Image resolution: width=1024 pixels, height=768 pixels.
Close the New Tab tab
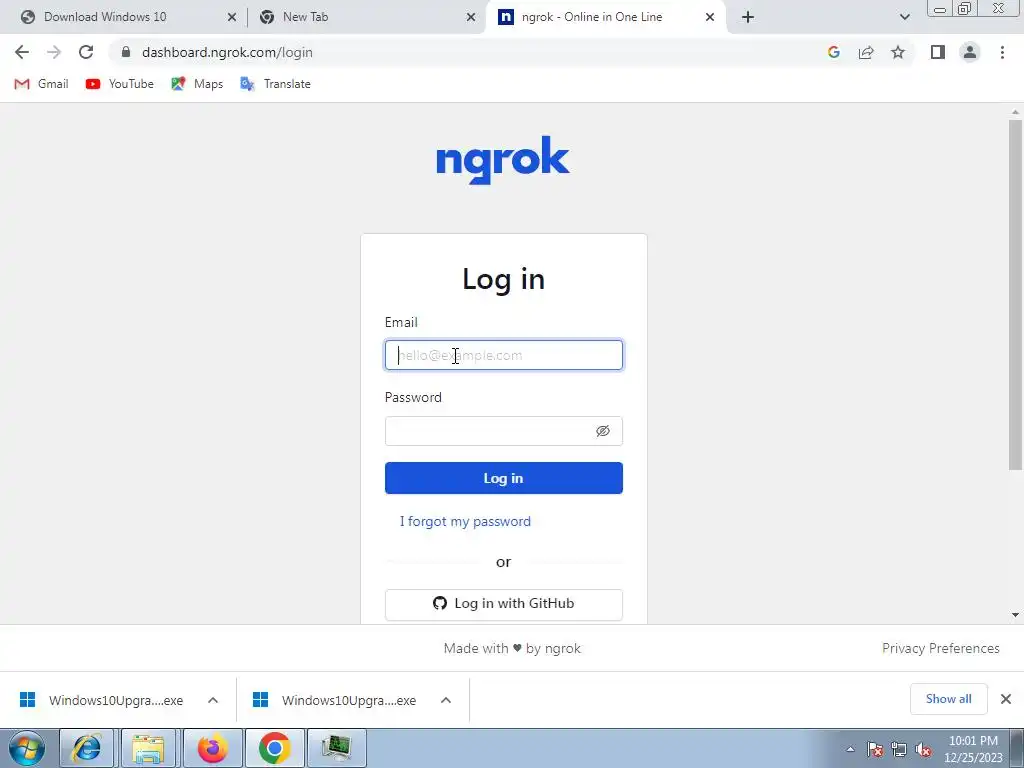click(x=471, y=18)
